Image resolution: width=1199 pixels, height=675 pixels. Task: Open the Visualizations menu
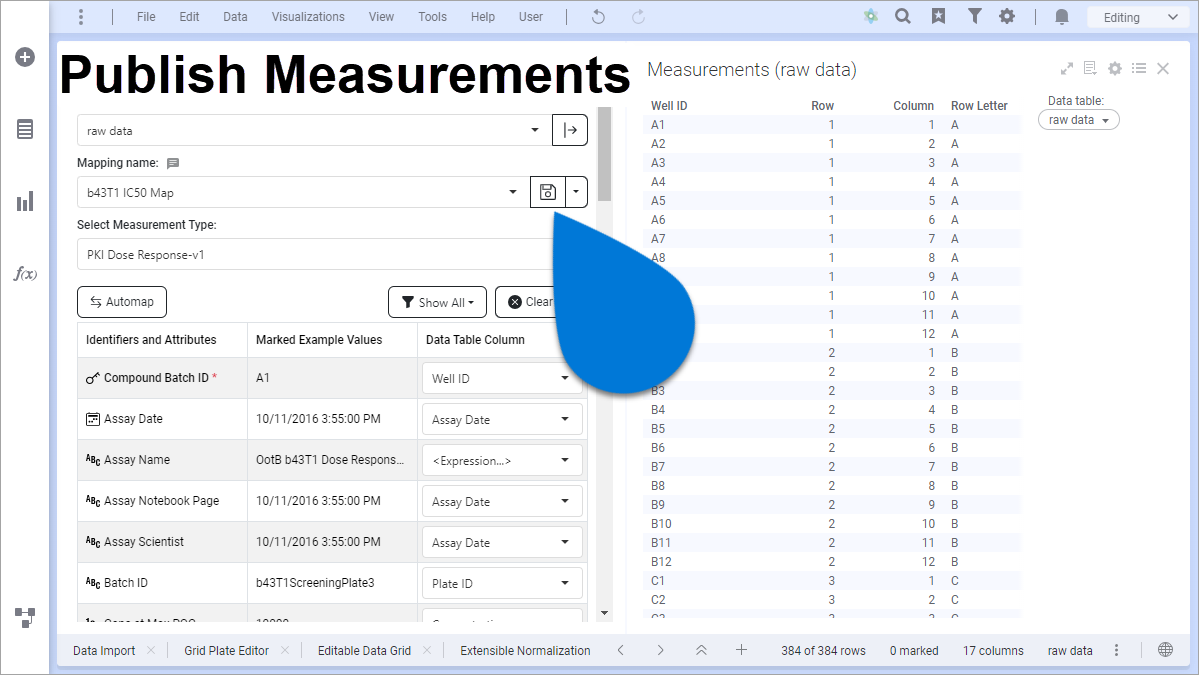click(x=308, y=17)
